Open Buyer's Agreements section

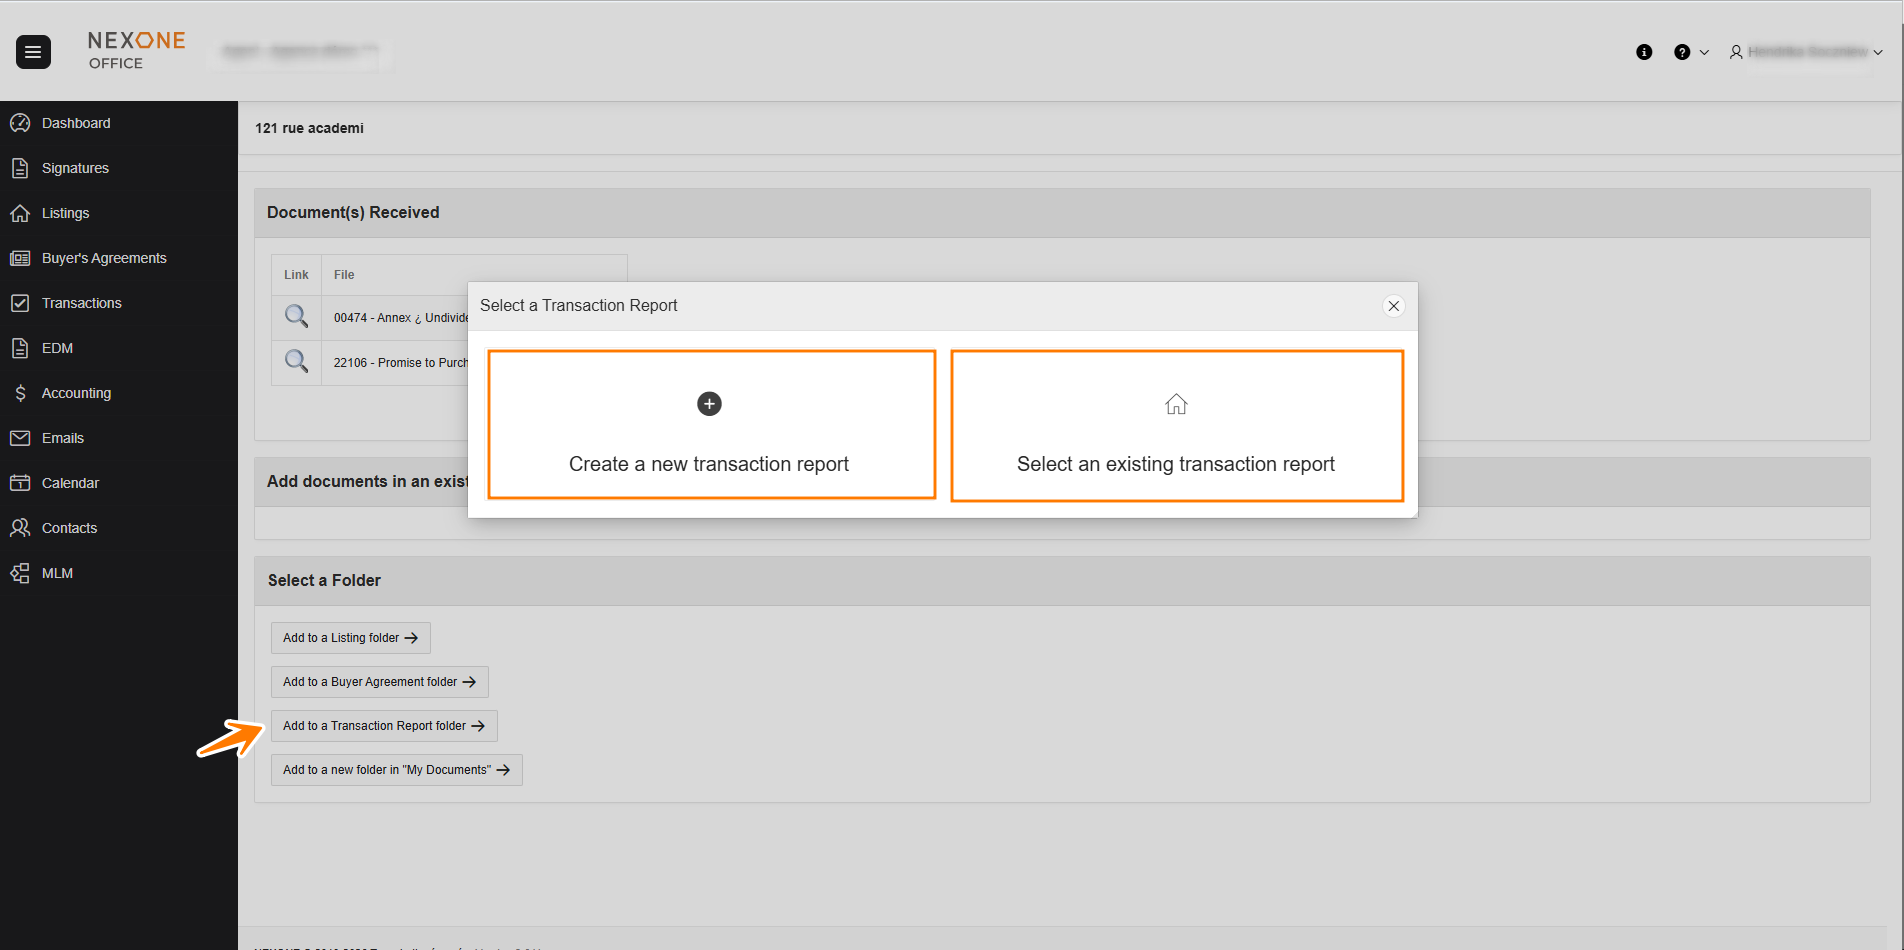104,258
